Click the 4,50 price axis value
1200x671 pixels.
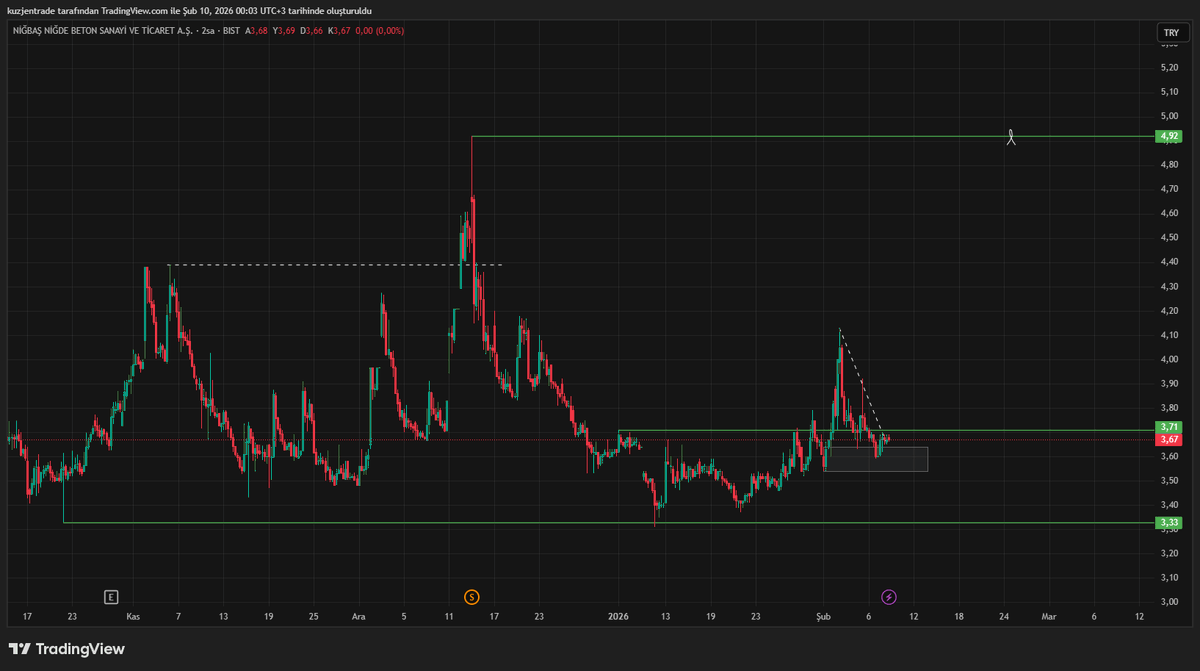pyautogui.click(x=1170, y=237)
